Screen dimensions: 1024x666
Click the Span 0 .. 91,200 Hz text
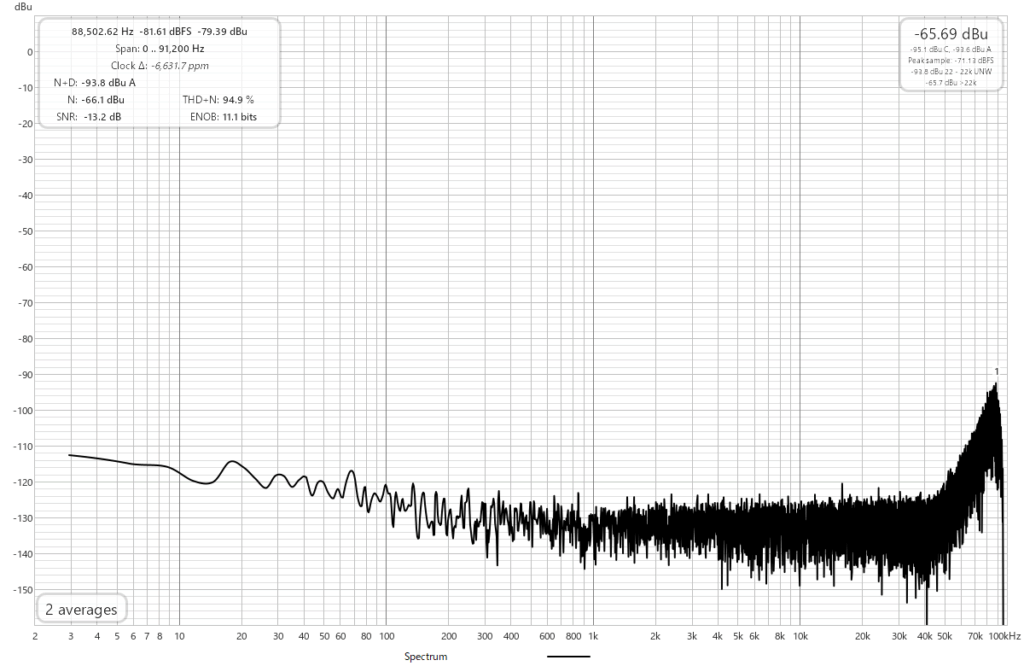pyautogui.click(x=160, y=48)
